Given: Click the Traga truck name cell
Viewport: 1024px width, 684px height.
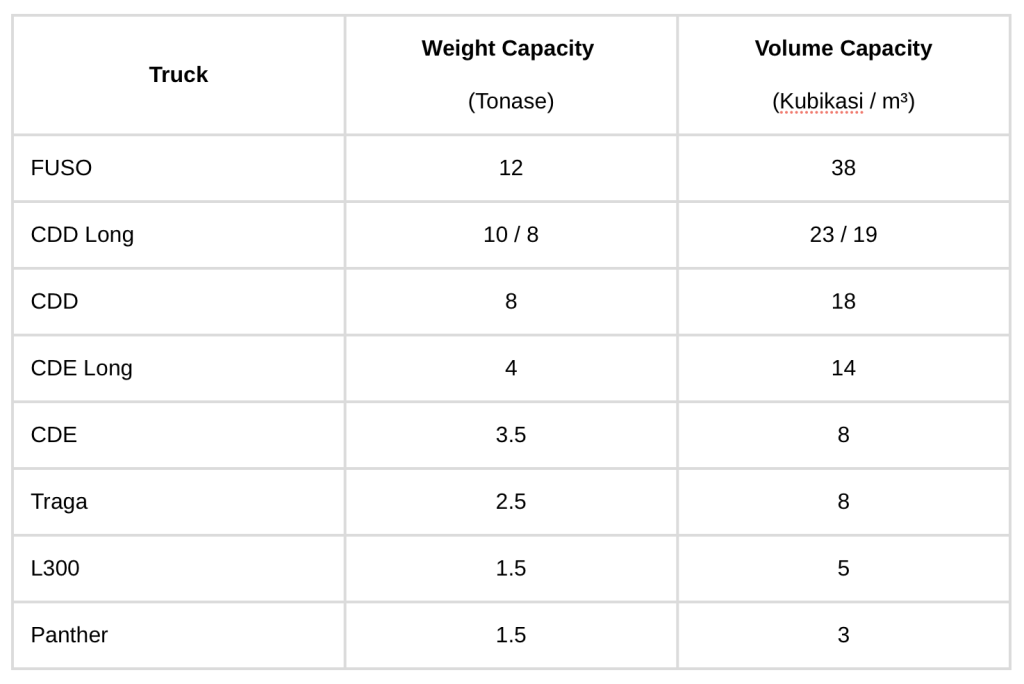Looking at the screenshot, I should 59,502.
